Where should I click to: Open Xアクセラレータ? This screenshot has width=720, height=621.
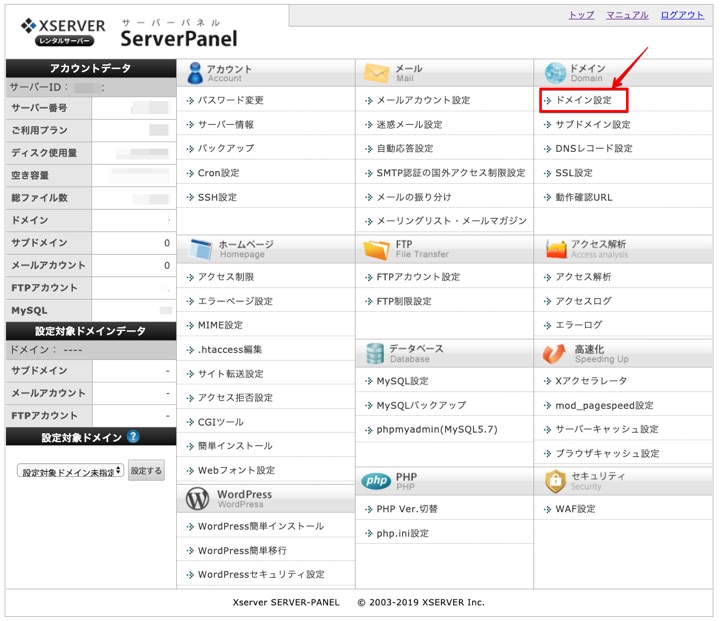click(591, 381)
